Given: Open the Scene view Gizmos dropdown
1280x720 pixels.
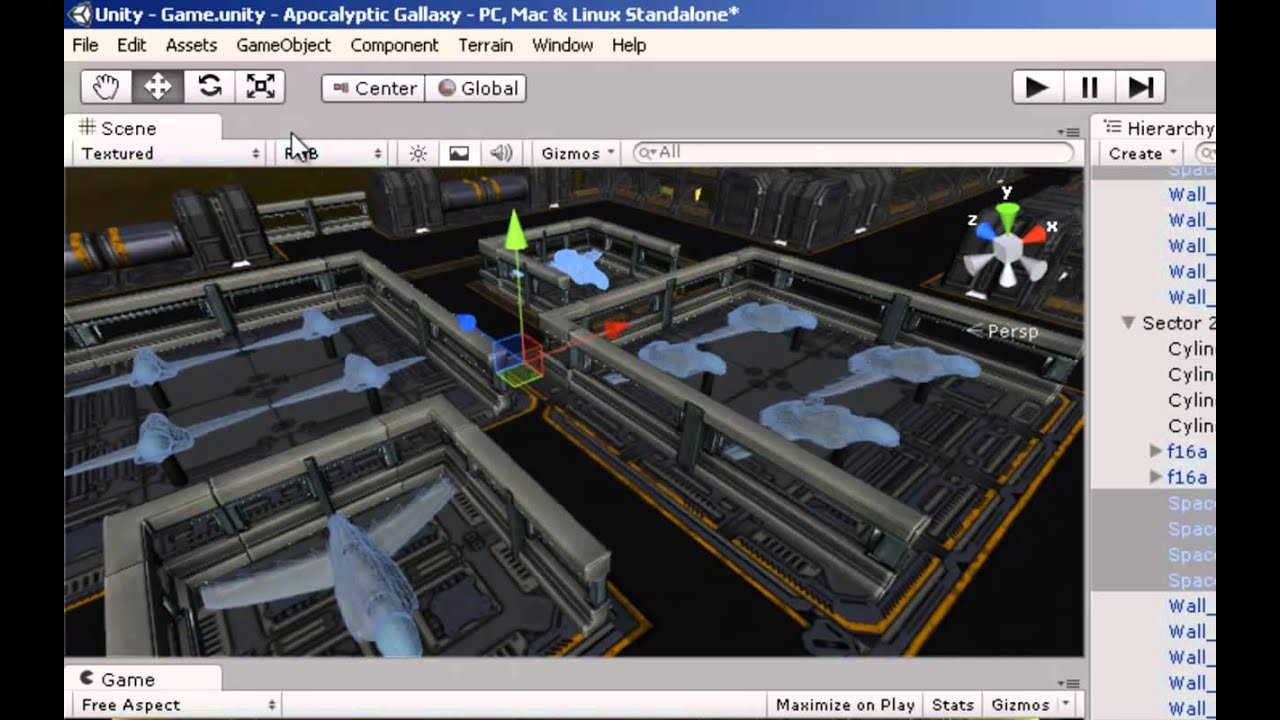Looking at the screenshot, I should tap(577, 153).
